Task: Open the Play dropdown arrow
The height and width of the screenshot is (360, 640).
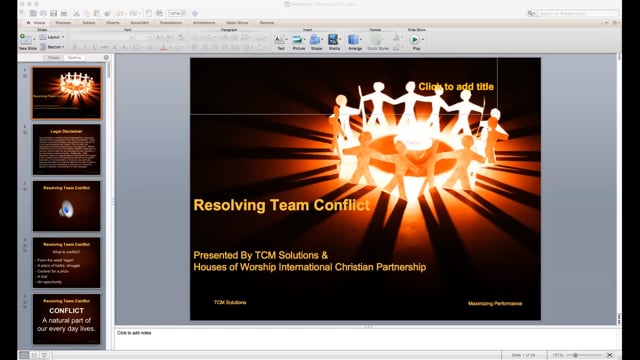Action: pyautogui.click(x=423, y=40)
